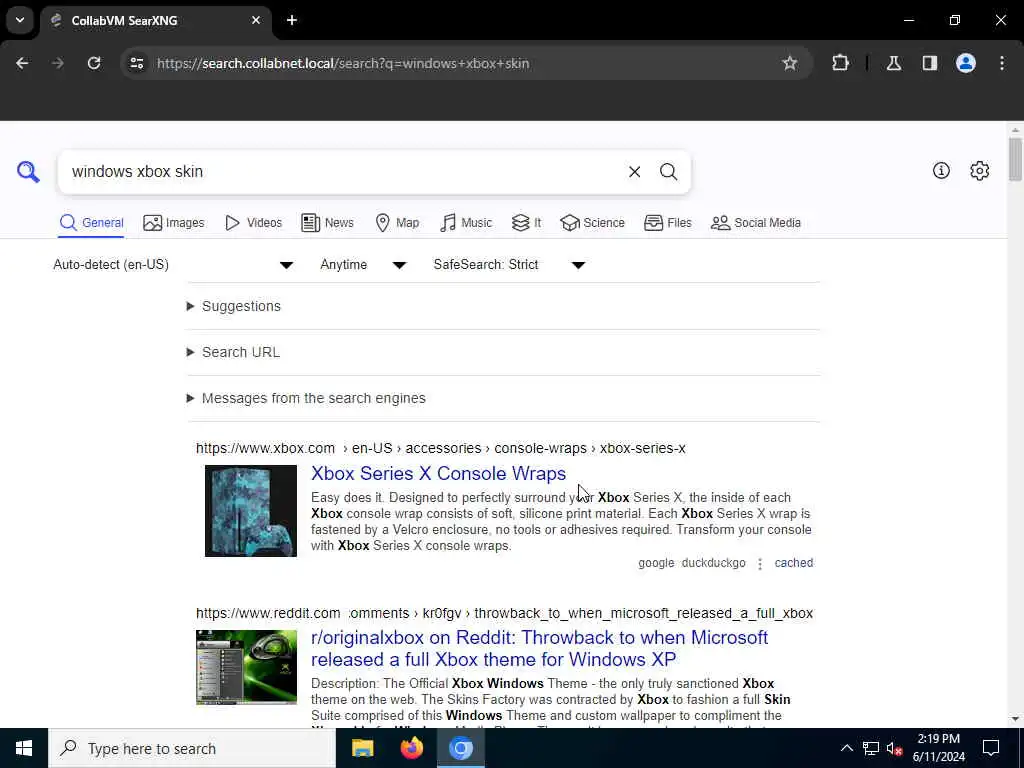Bookmark this page with the star icon
The image size is (1024, 768).
point(790,63)
